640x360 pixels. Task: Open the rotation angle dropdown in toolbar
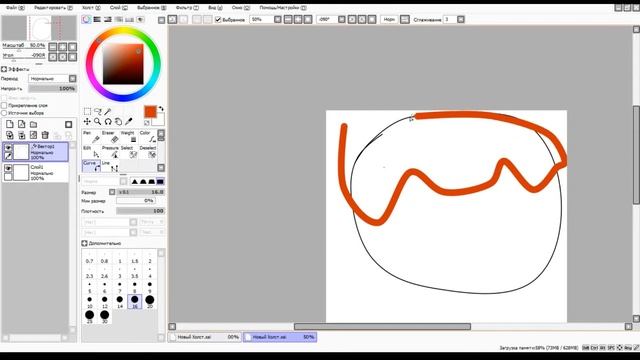[342, 20]
